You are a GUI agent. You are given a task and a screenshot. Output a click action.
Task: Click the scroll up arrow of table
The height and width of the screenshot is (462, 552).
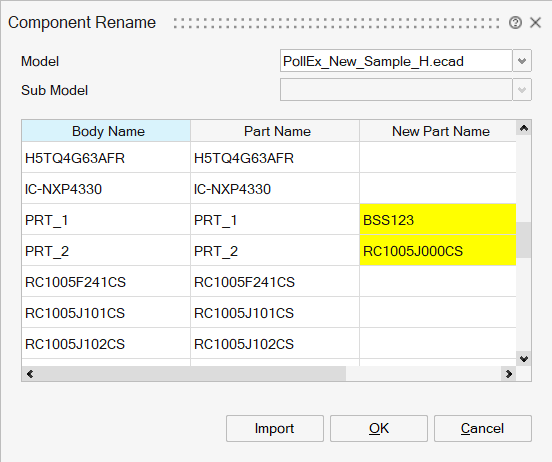(524, 128)
